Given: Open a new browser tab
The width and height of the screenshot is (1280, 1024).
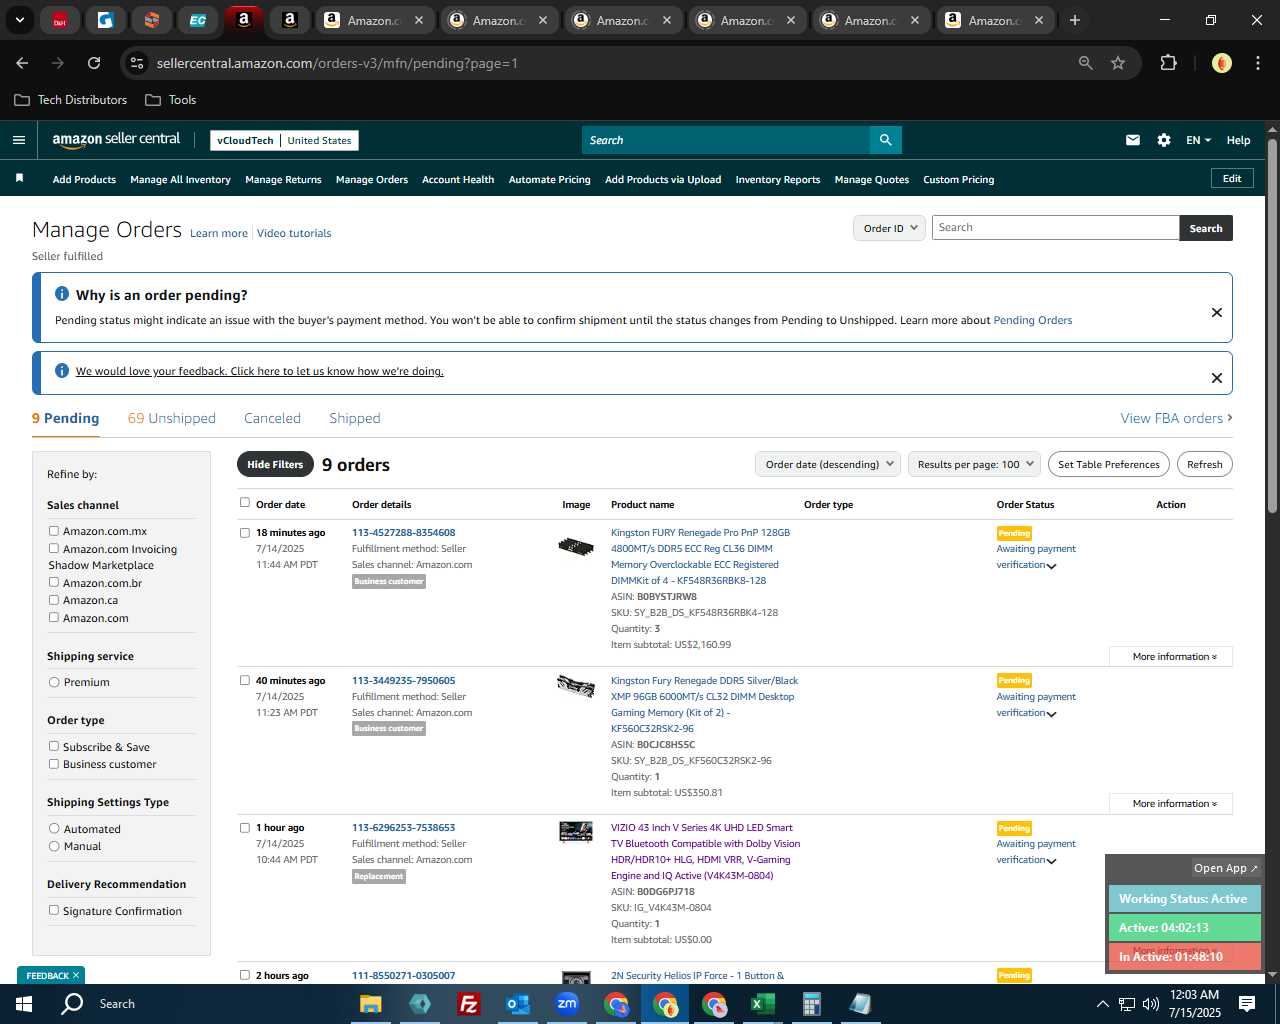Looking at the screenshot, I should [1075, 20].
